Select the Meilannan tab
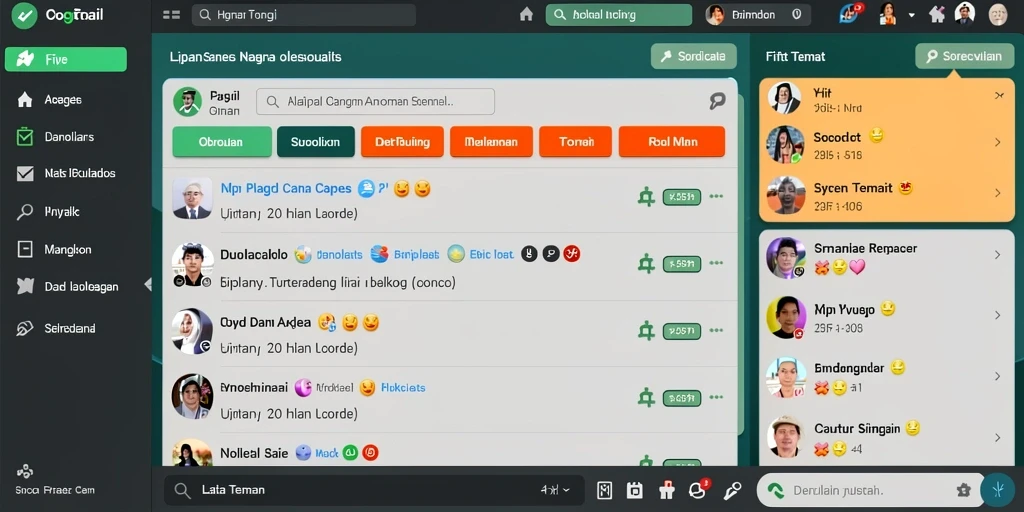Image resolution: width=1024 pixels, height=512 pixels. (491, 142)
